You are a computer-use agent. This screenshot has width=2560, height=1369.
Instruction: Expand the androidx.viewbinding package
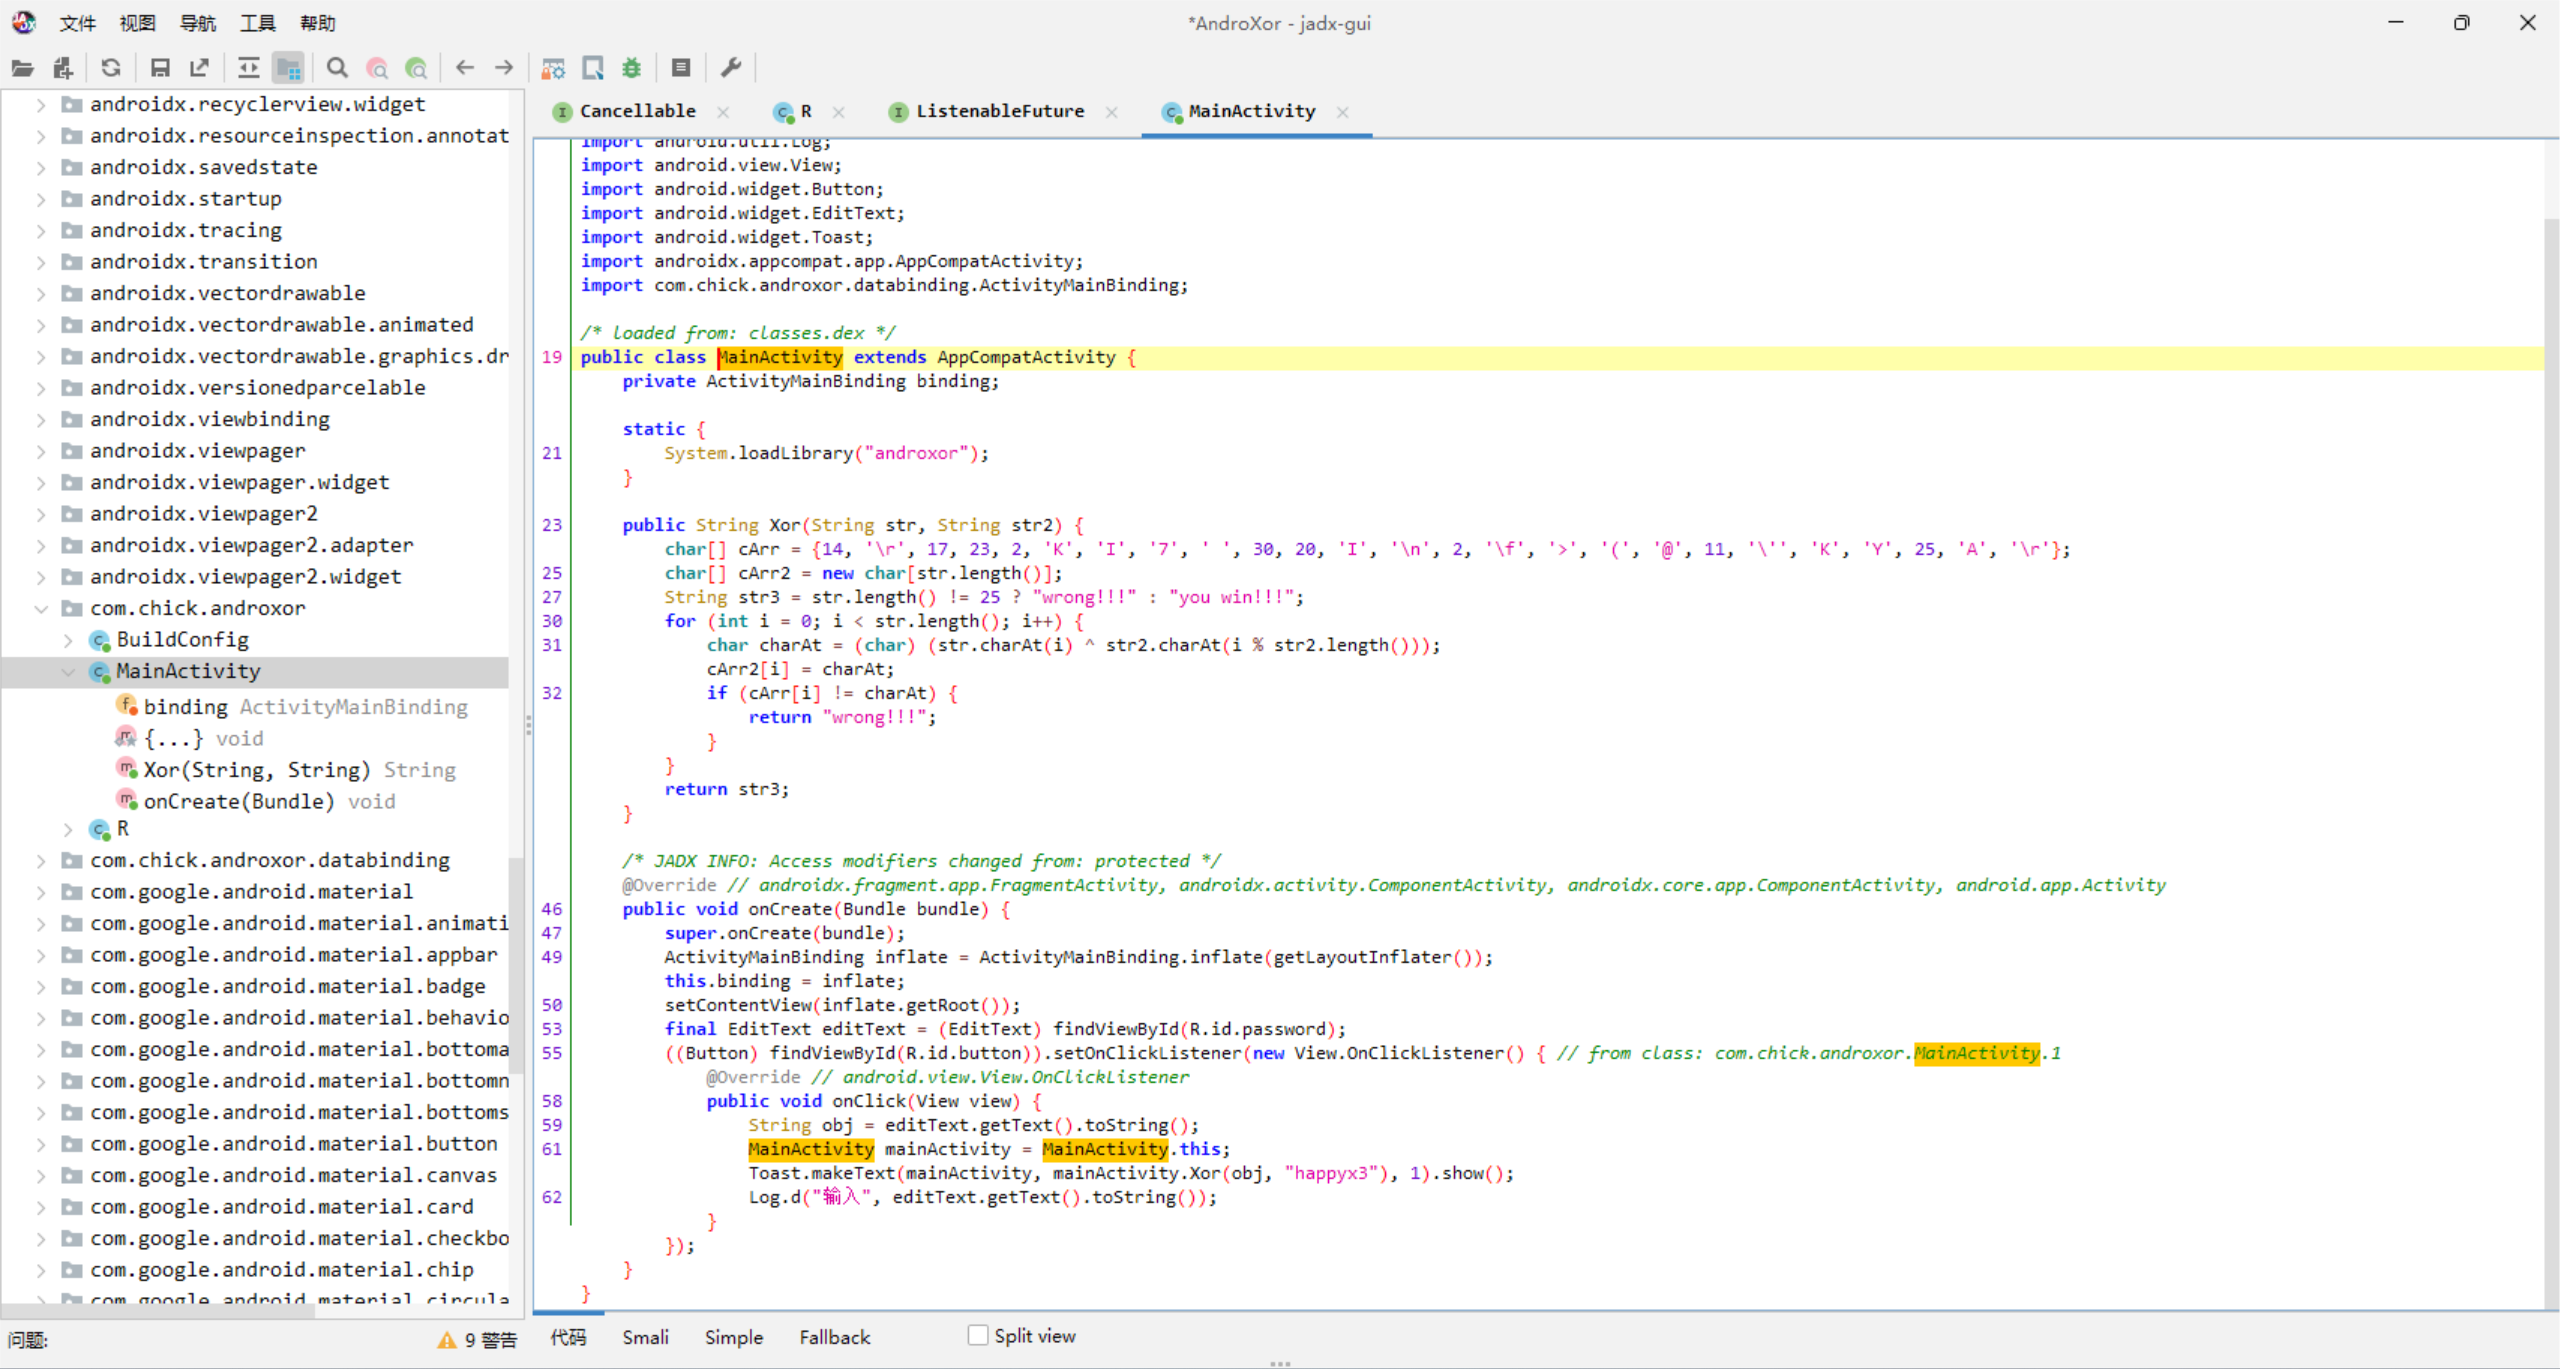click(x=41, y=419)
